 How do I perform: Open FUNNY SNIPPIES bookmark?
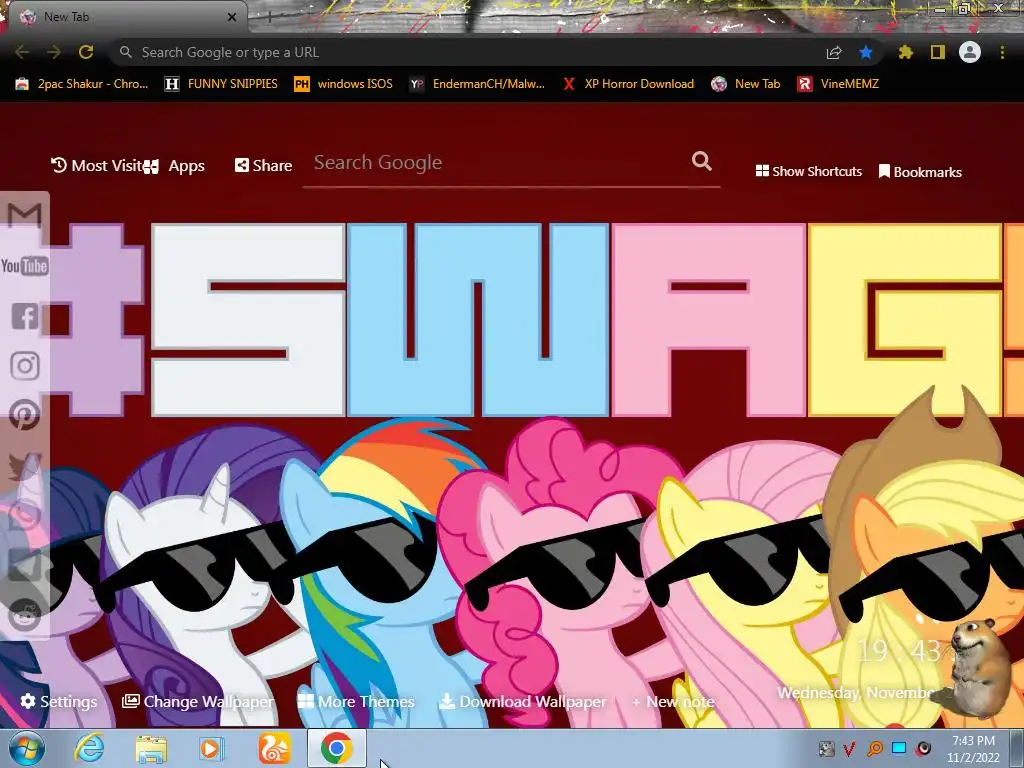(221, 84)
